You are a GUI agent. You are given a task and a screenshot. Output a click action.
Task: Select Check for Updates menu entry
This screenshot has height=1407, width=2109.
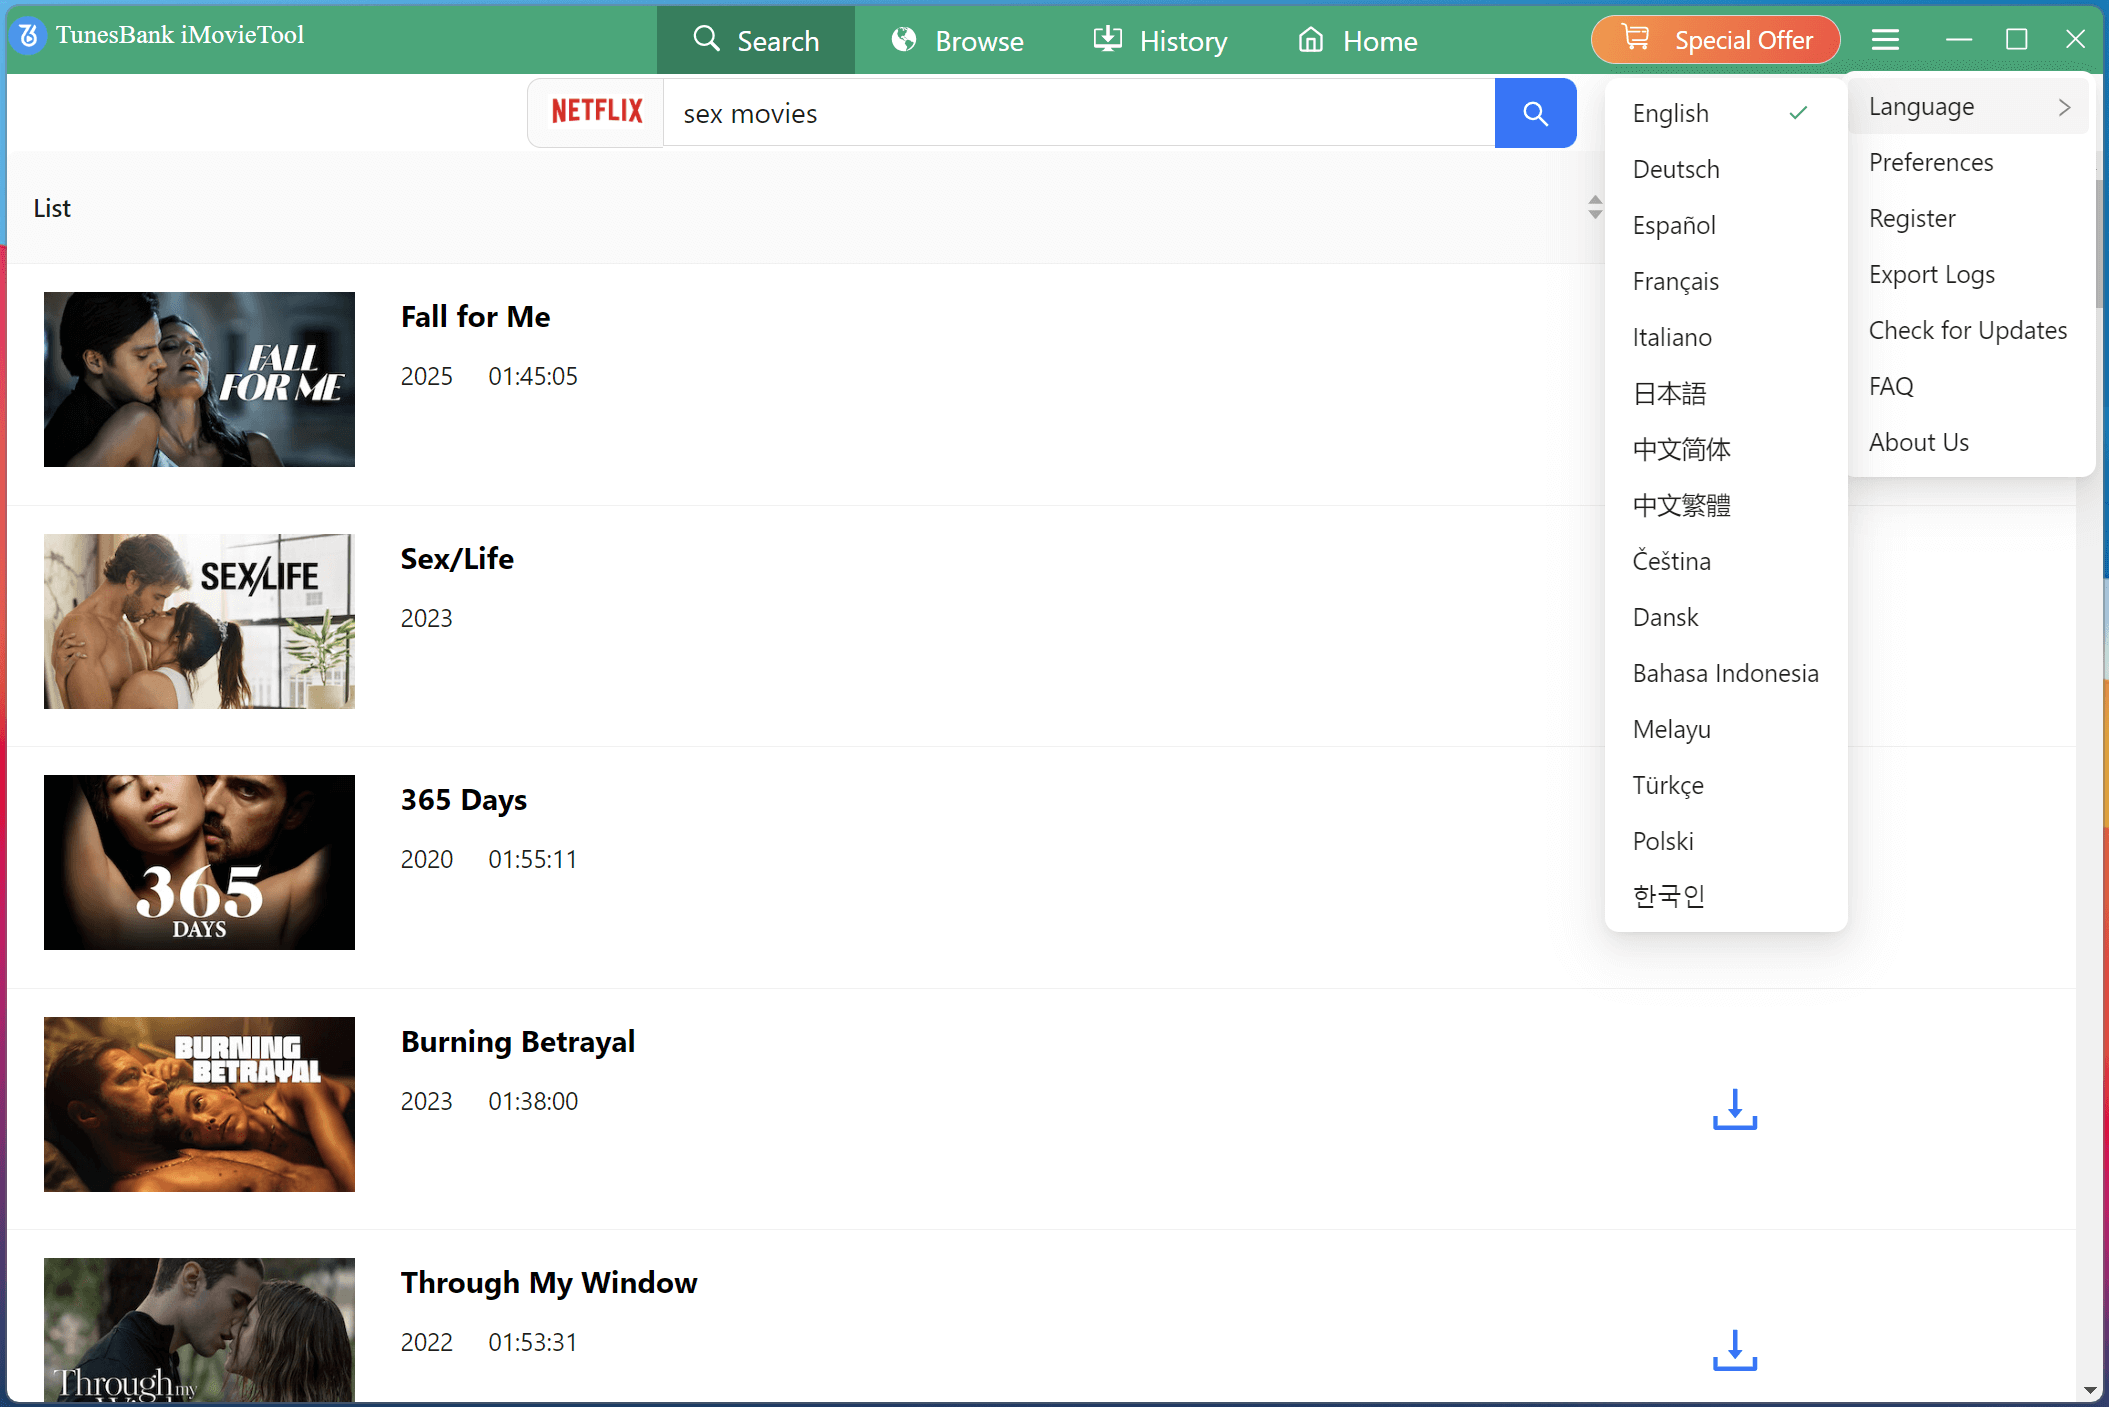(x=1967, y=330)
